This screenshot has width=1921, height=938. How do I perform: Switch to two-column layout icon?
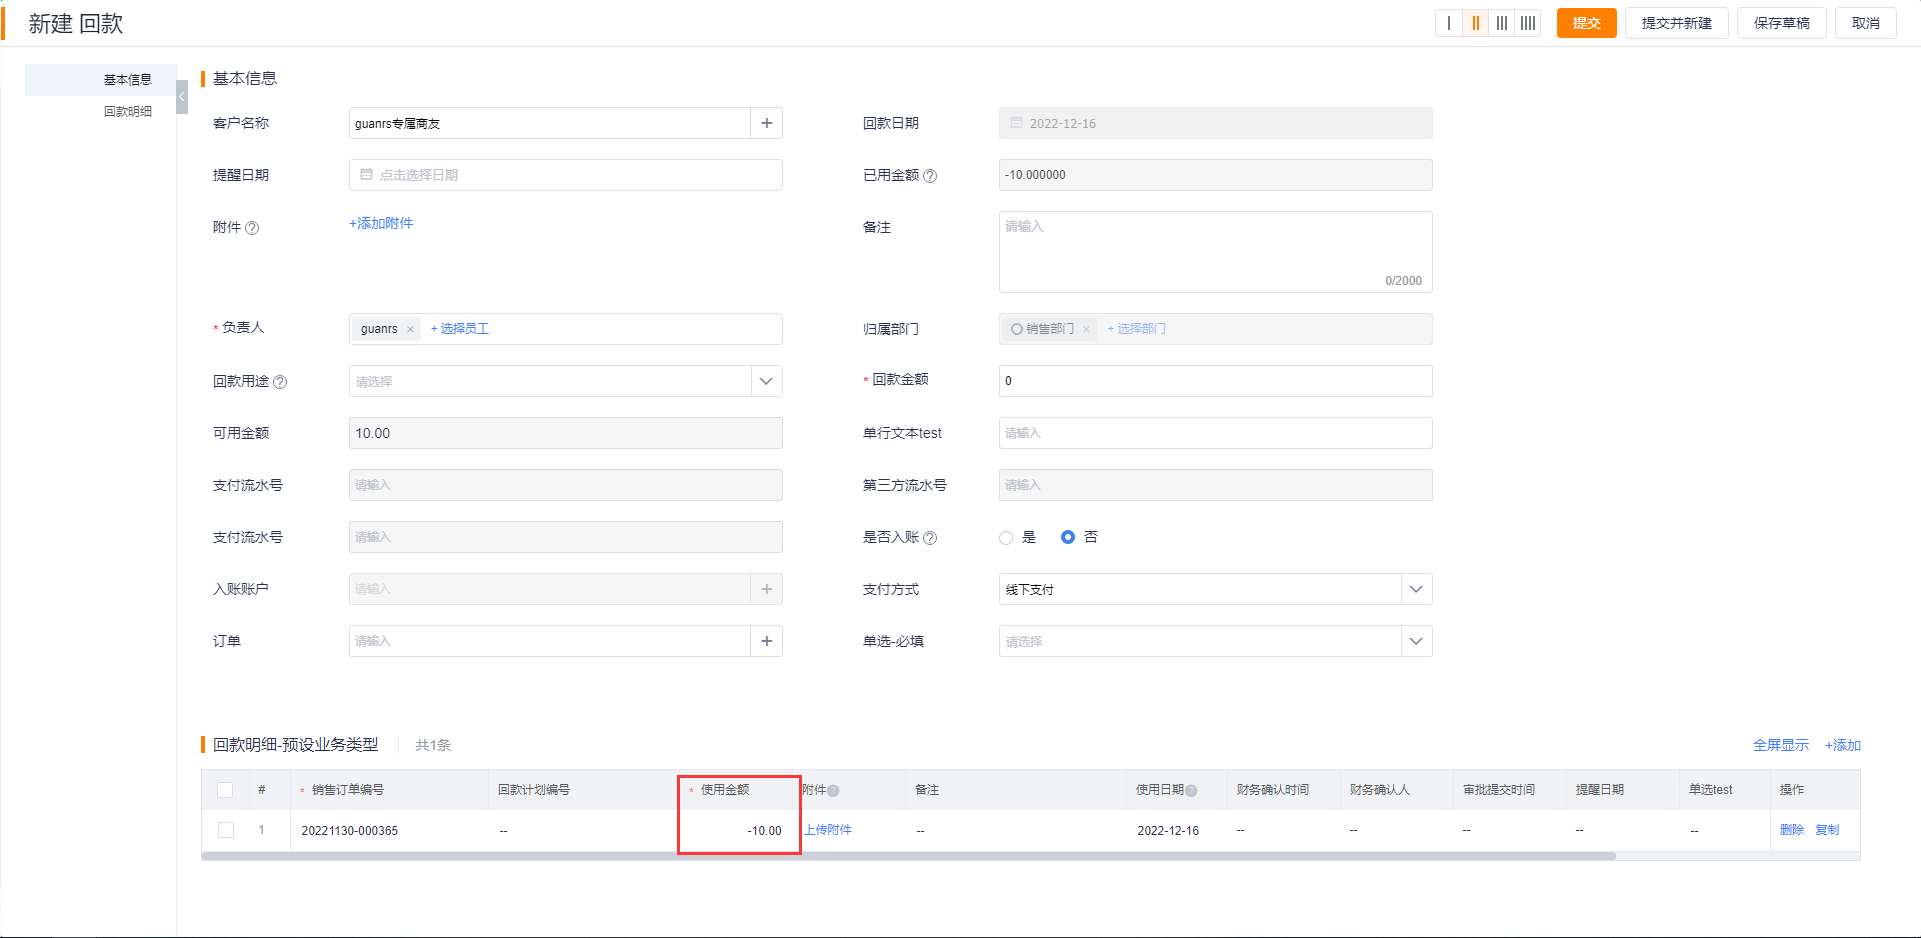pyautogui.click(x=1475, y=23)
